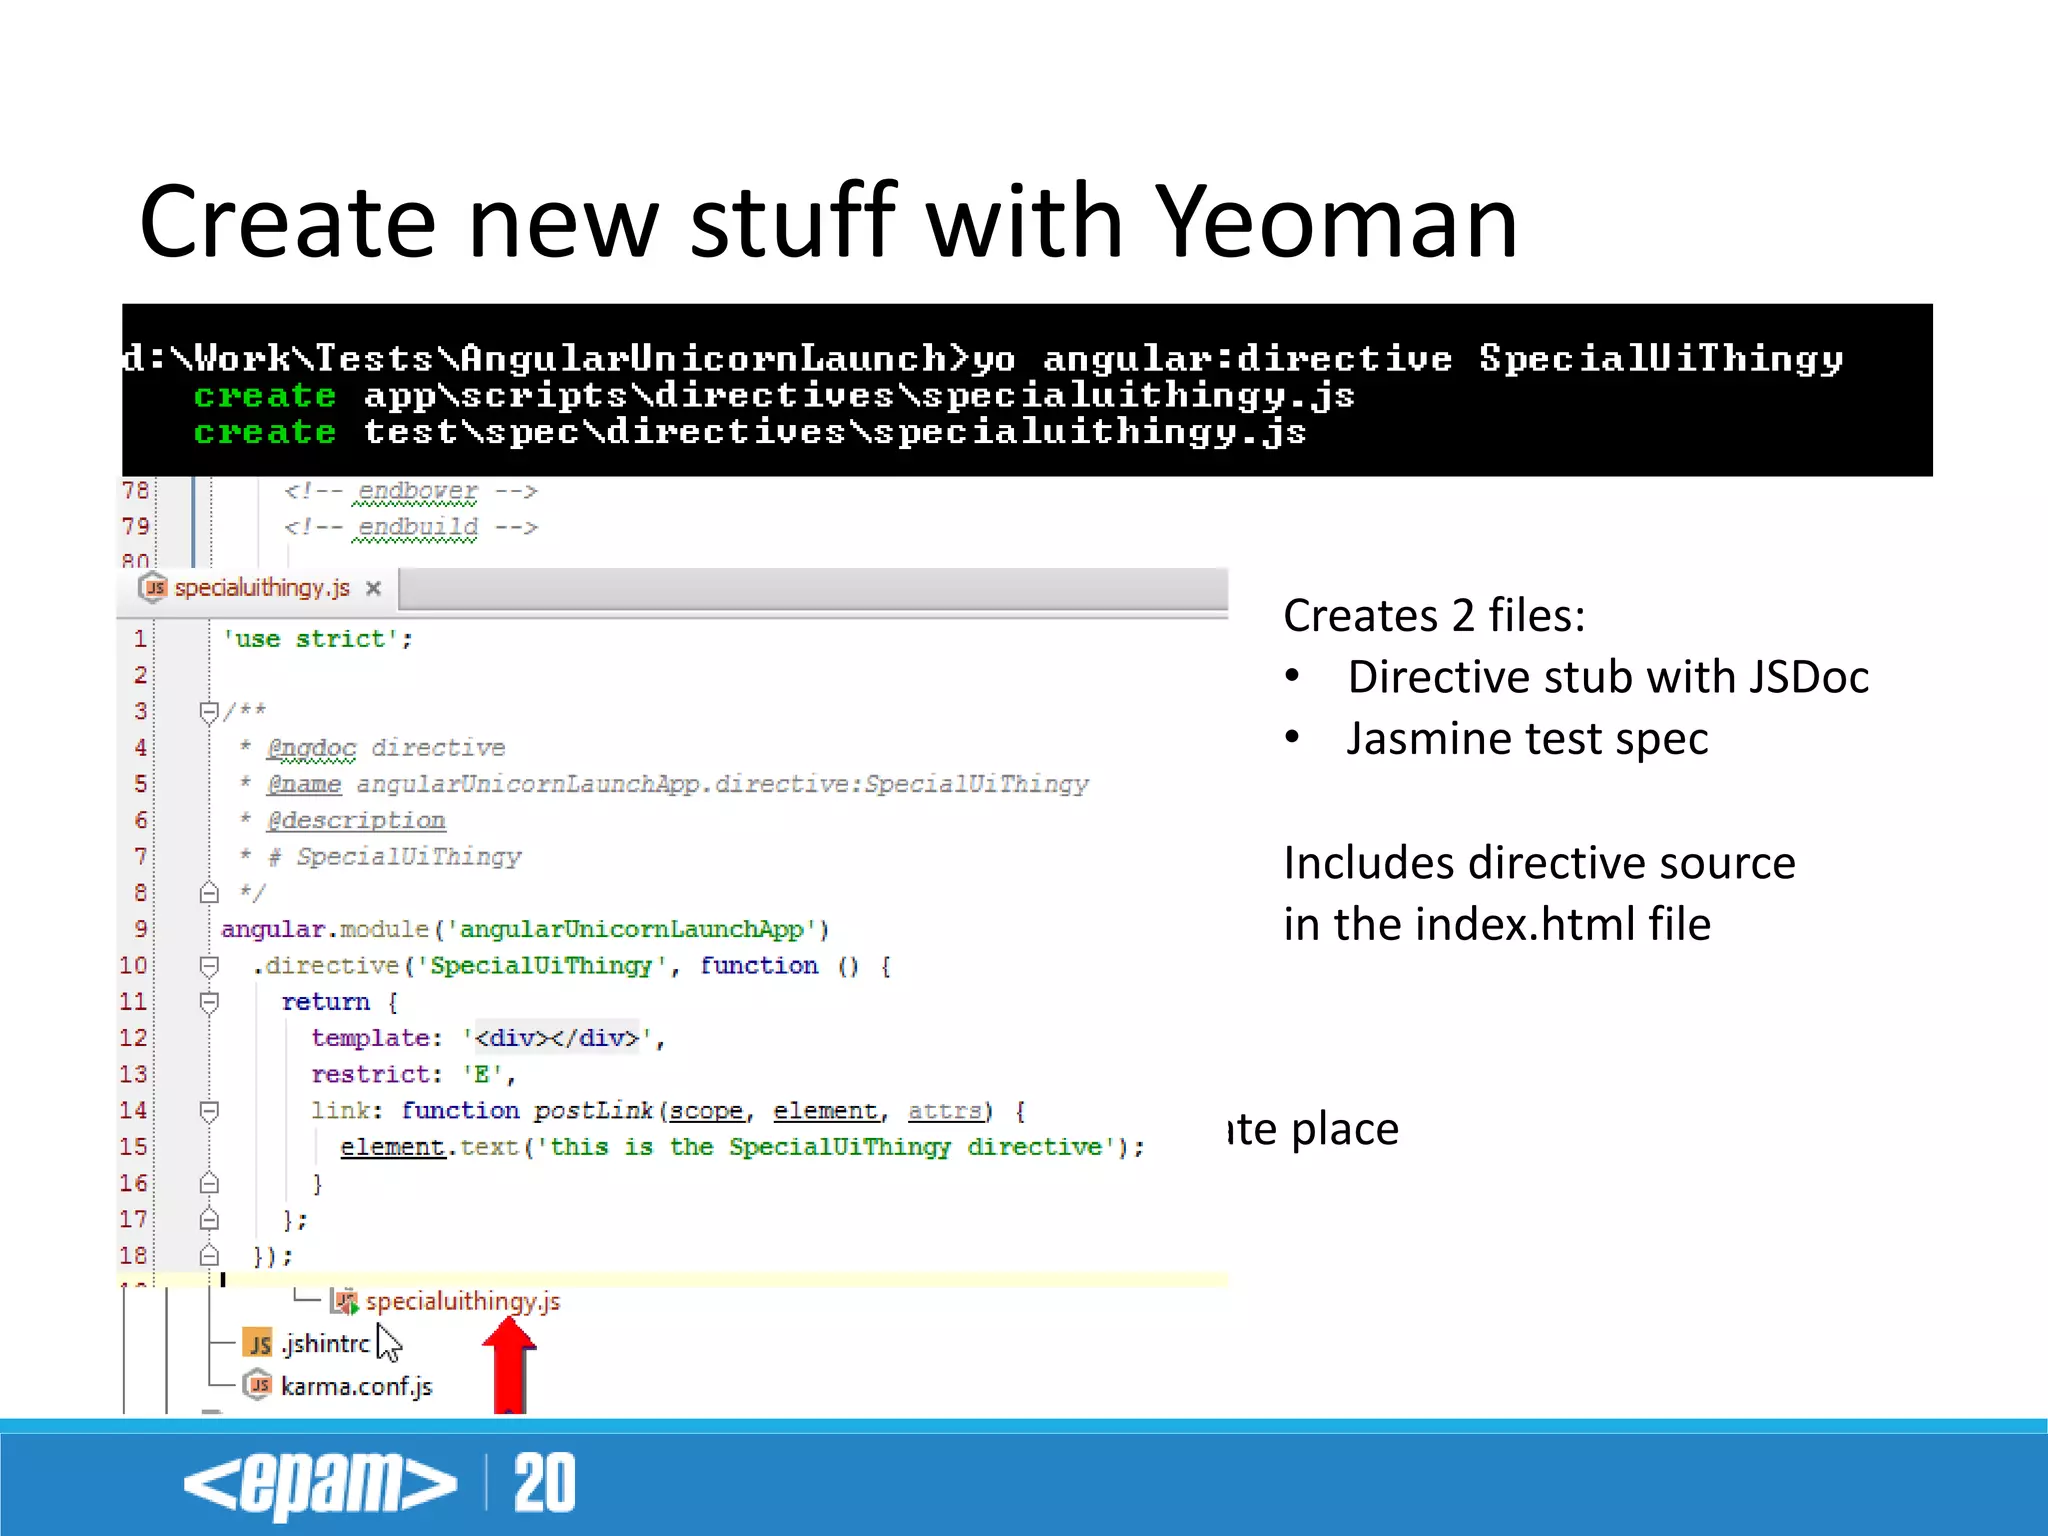The height and width of the screenshot is (1536, 2048).
Task: Click the JS file icon on the editor tab
Action: click(x=153, y=588)
